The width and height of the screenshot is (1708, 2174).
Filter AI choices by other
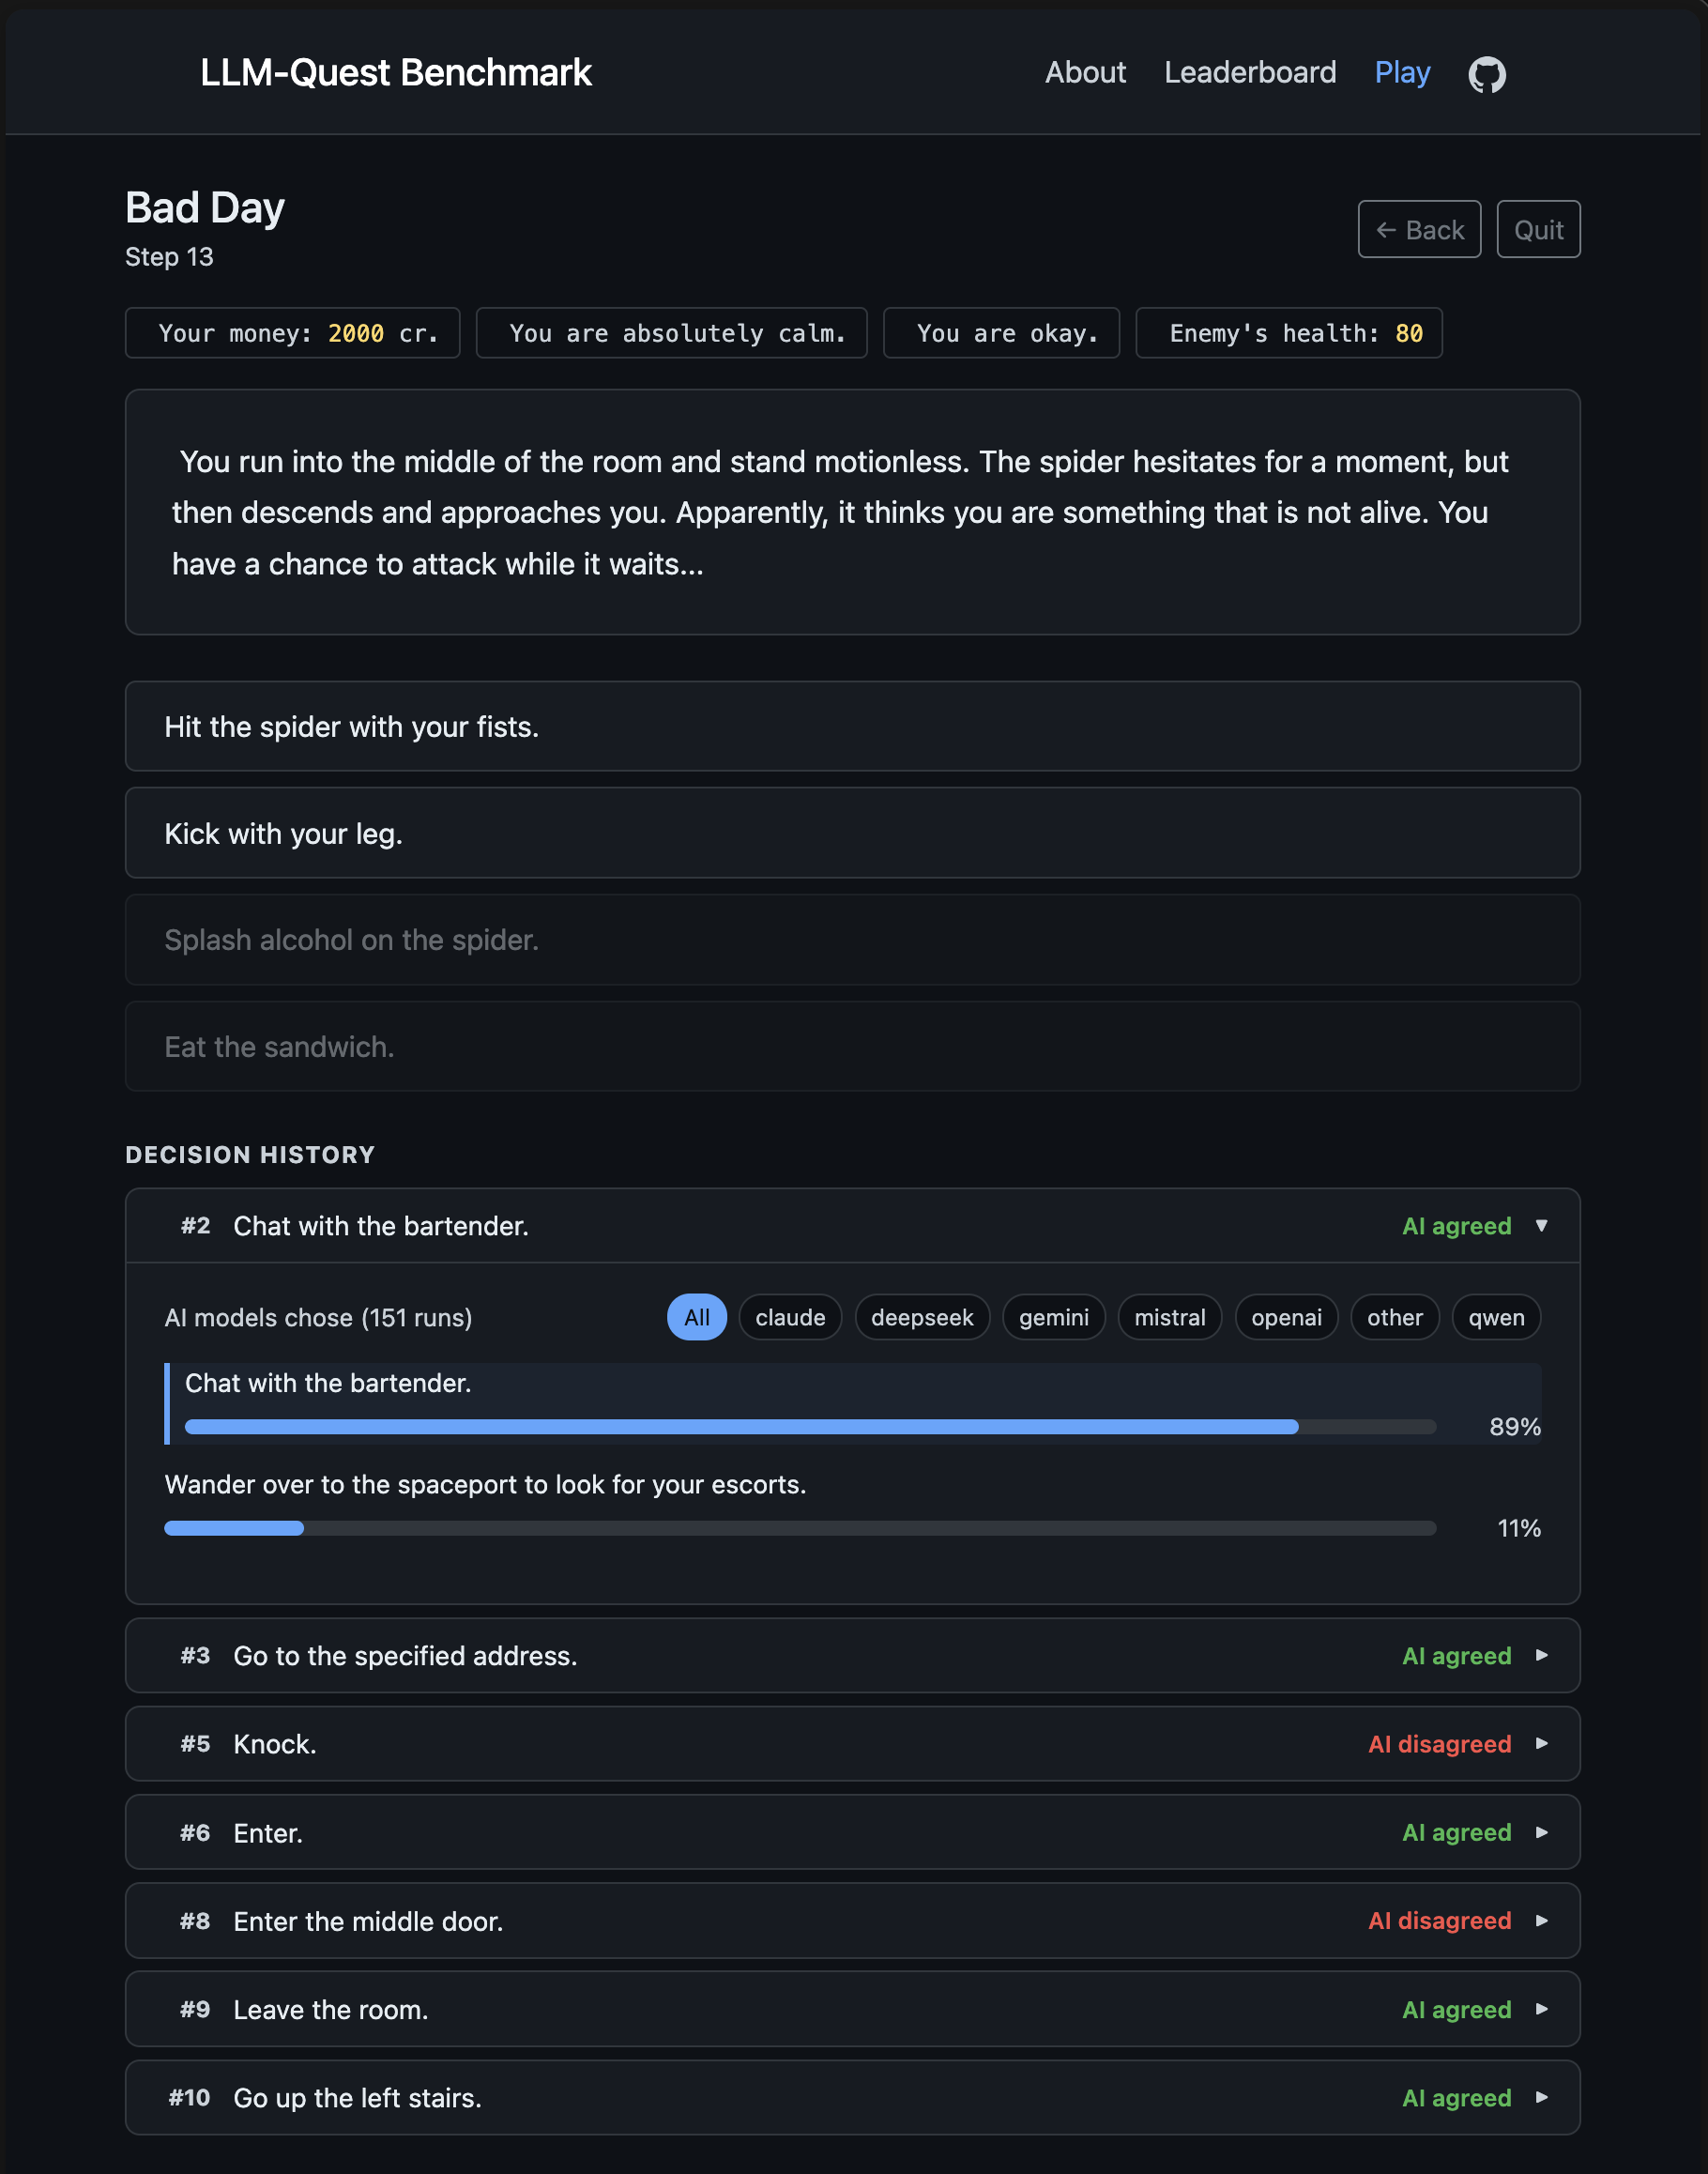point(1395,1318)
